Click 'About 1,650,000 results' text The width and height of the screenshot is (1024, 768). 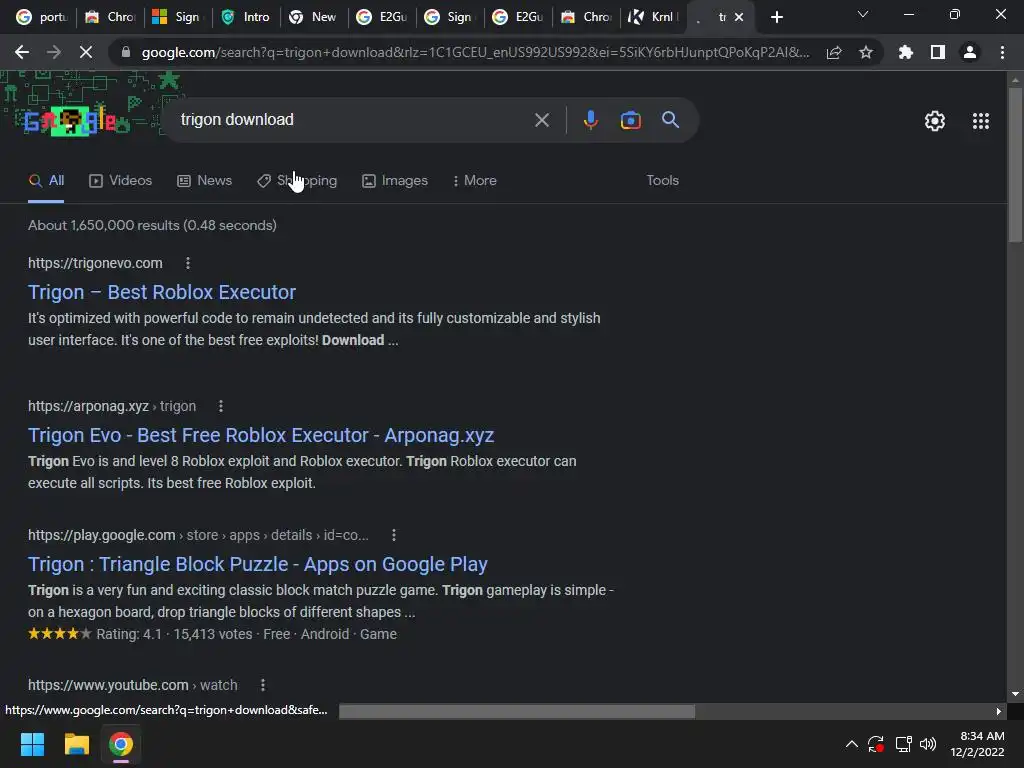pos(104,225)
